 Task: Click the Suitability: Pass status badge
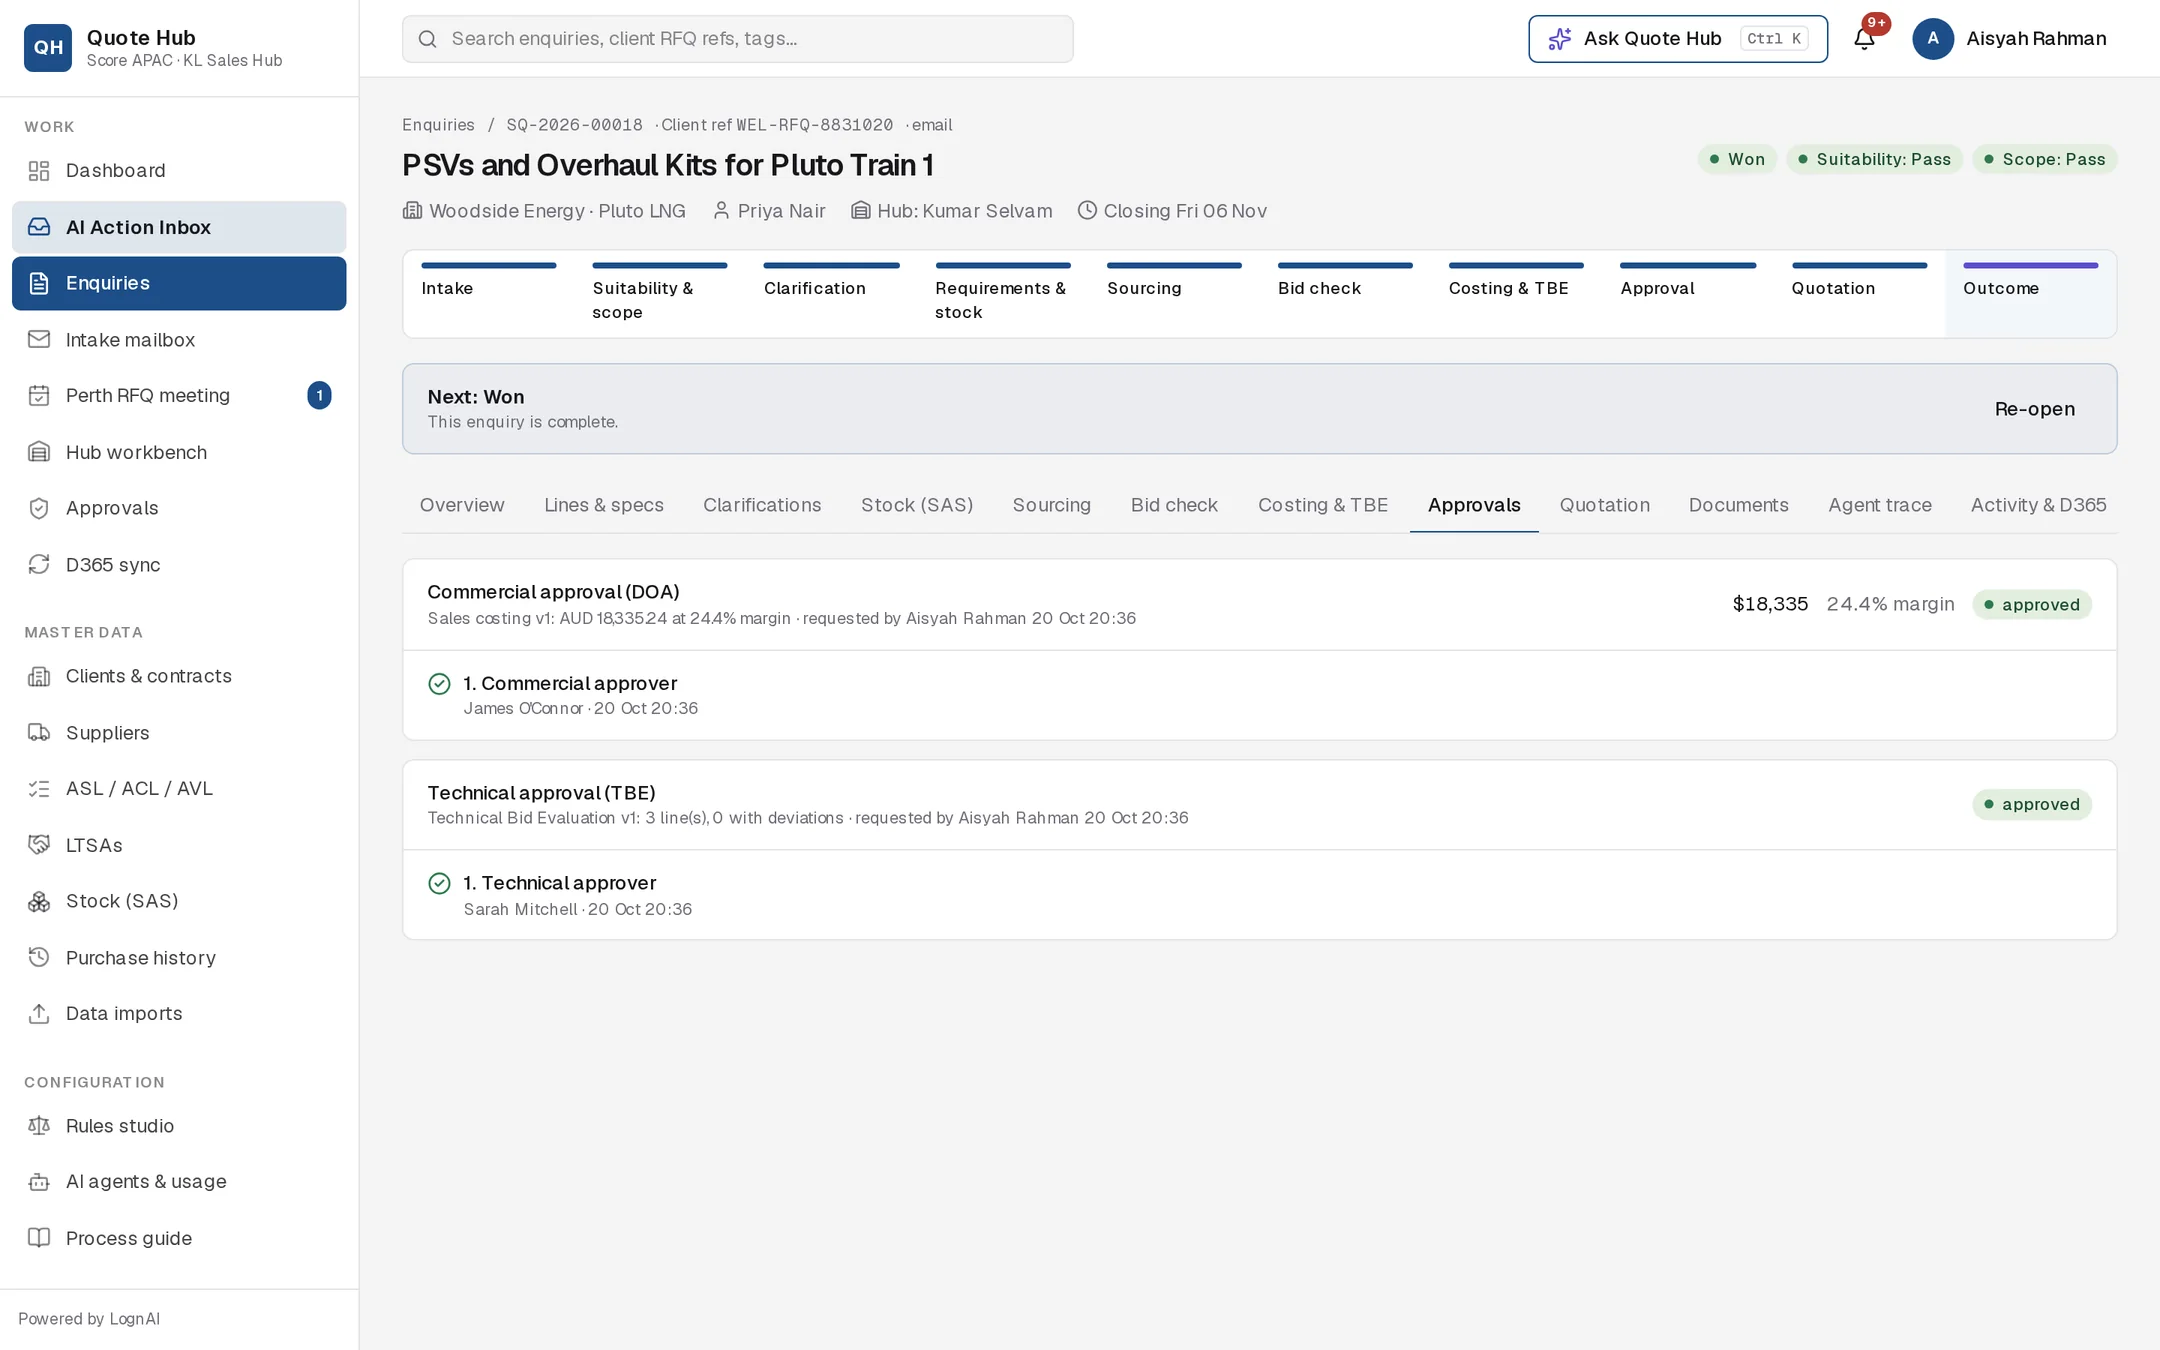(x=1874, y=159)
